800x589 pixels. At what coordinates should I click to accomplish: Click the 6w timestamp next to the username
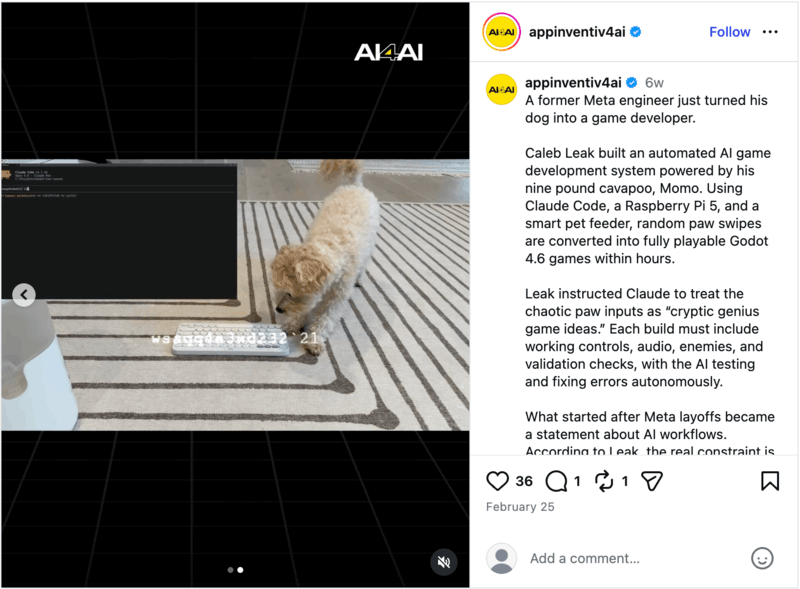tap(654, 83)
